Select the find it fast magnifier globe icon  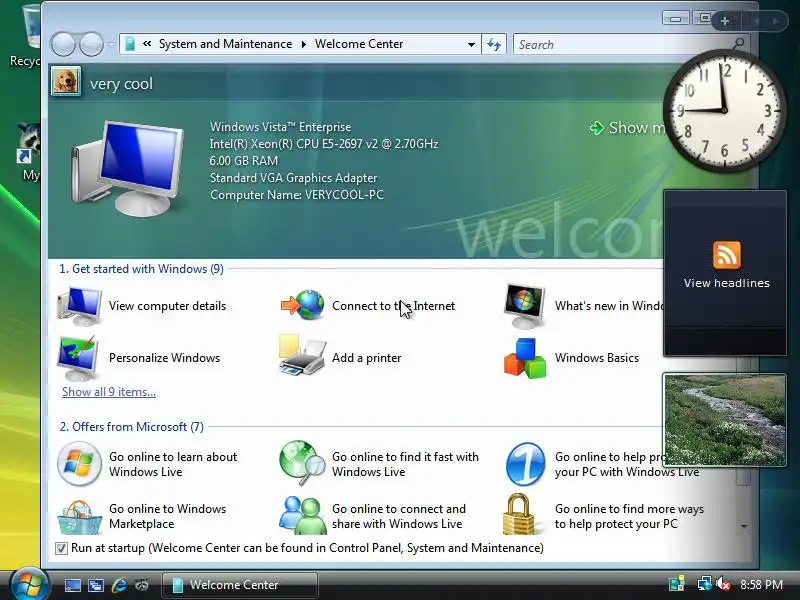click(302, 463)
